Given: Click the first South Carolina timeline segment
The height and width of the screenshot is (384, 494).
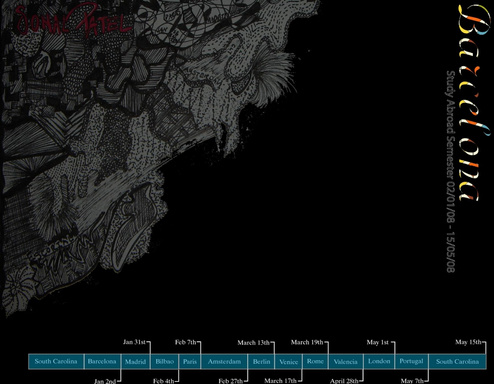Looking at the screenshot, I should coord(56,361).
